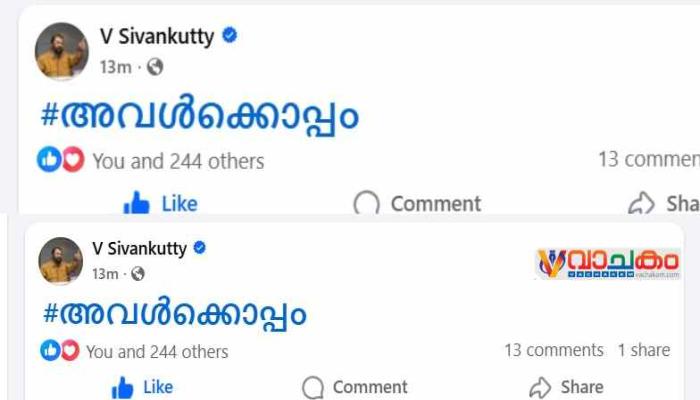This screenshot has height=400, width=700.
Task: Click the Share button on bottom post
Action: (x=566, y=387)
